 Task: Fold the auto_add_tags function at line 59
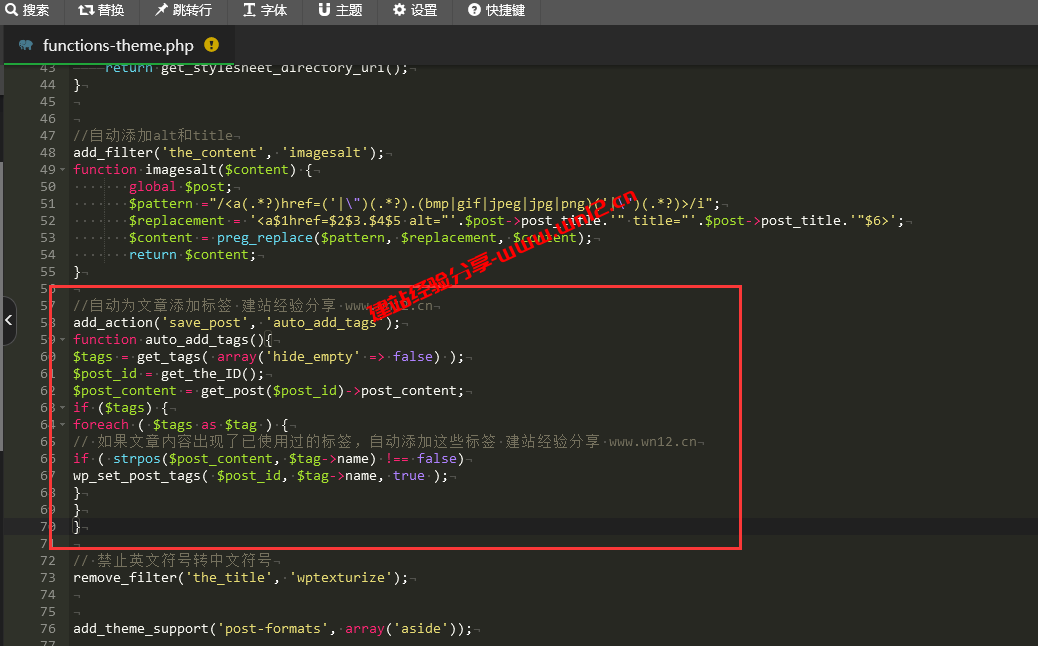tap(61, 340)
